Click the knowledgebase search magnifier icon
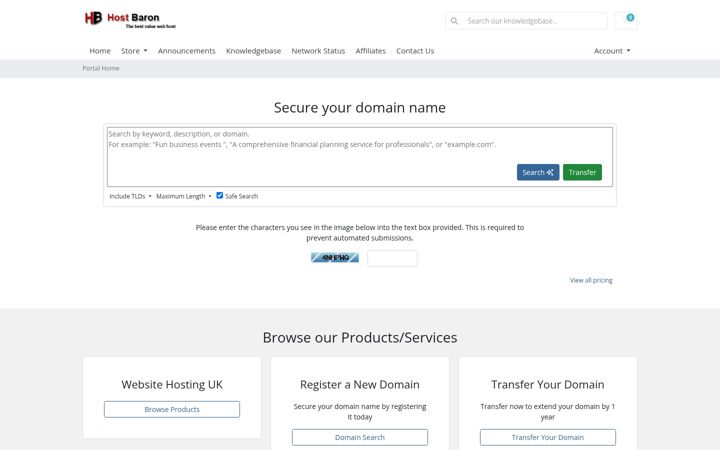The width and height of the screenshot is (720, 450). 454,21
